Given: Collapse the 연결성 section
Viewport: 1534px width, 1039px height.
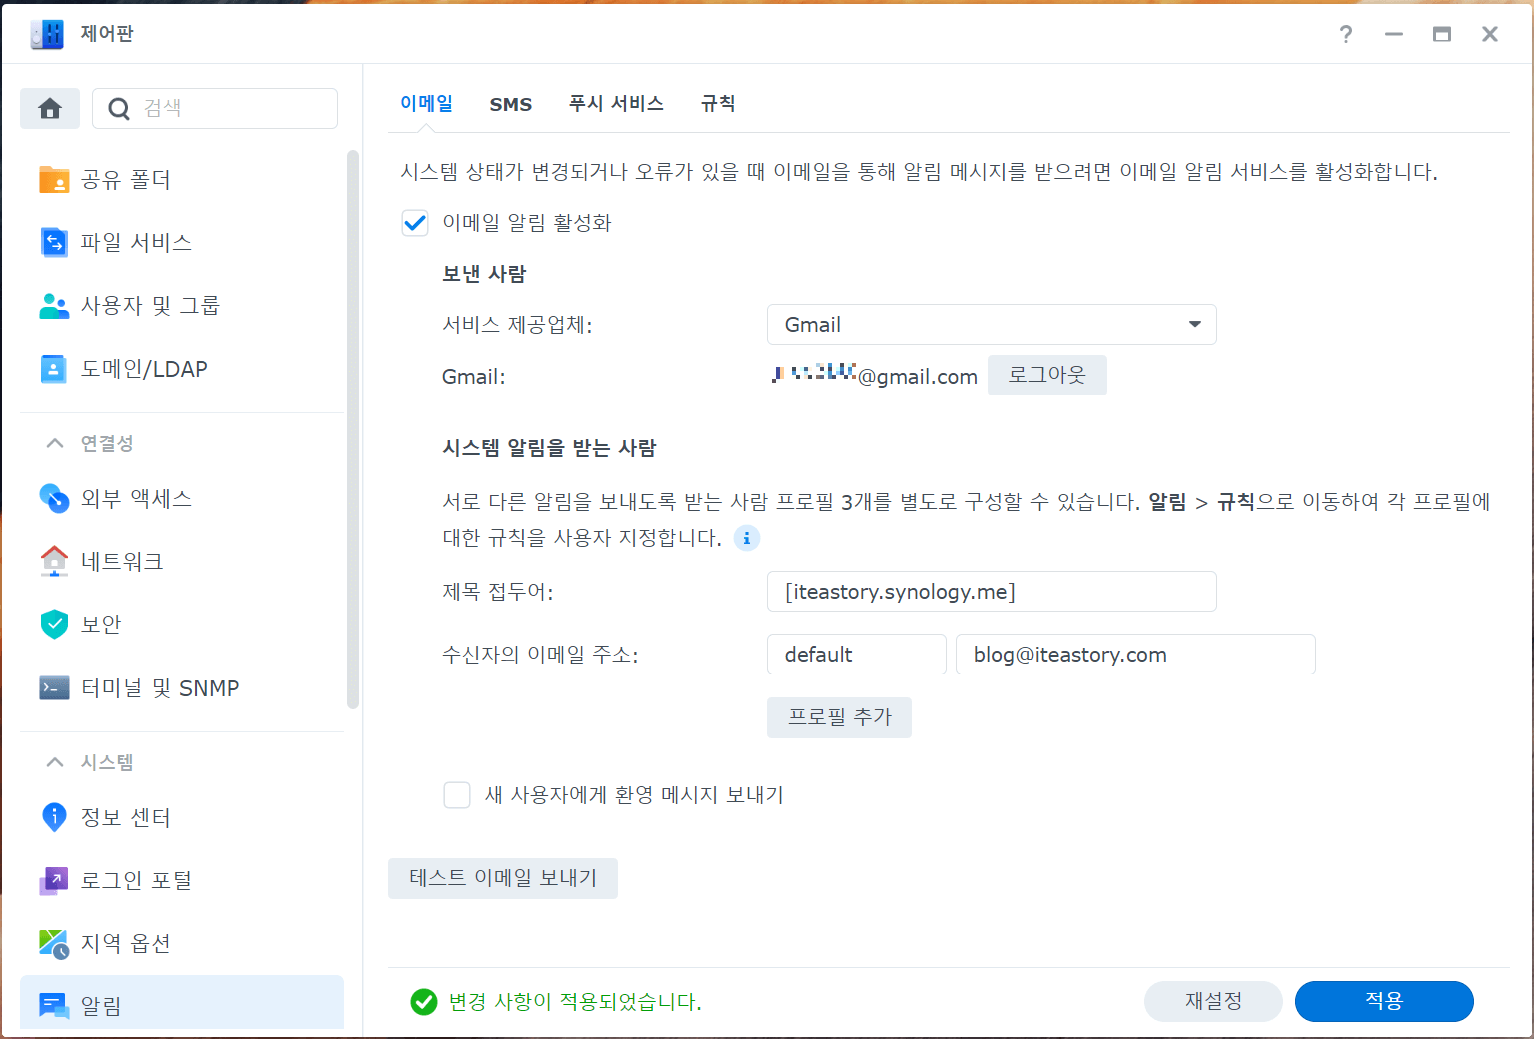Looking at the screenshot, I should click(55, 443).
